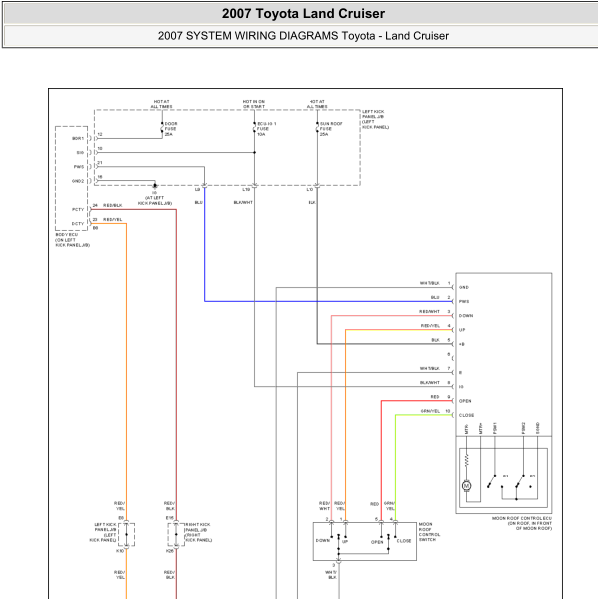Click the 'PWS' terminal label on Body ECU
The height and width of the screenshot is (599, 598).
click(79, 167)
